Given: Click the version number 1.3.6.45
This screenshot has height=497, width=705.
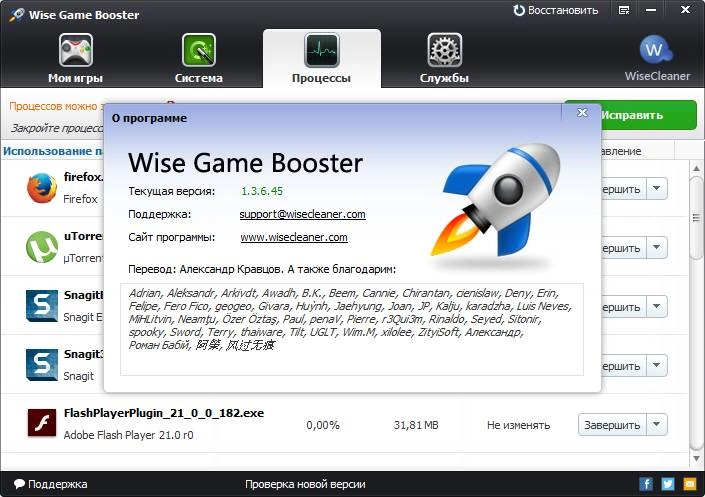Looking at the screenshot, I should [262, 191].
